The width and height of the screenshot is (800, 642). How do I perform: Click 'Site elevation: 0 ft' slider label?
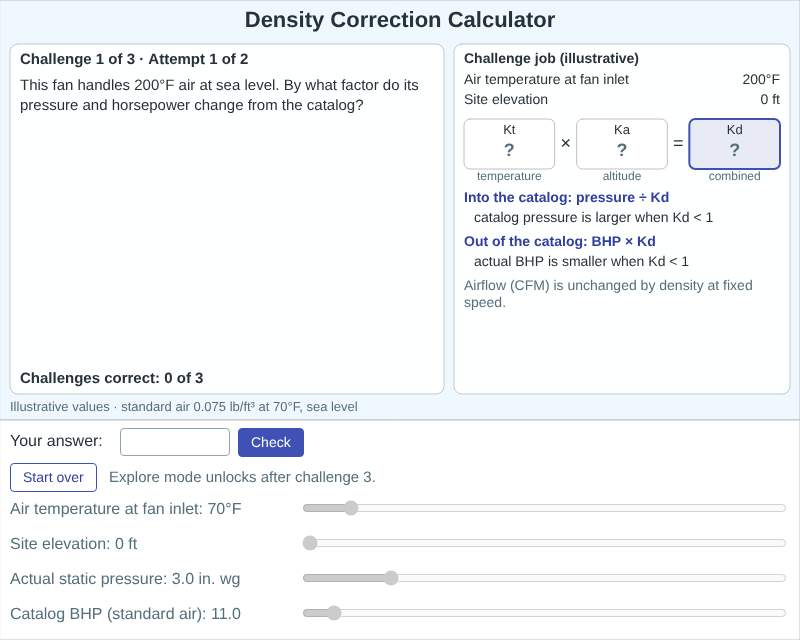tap(74, 544)
